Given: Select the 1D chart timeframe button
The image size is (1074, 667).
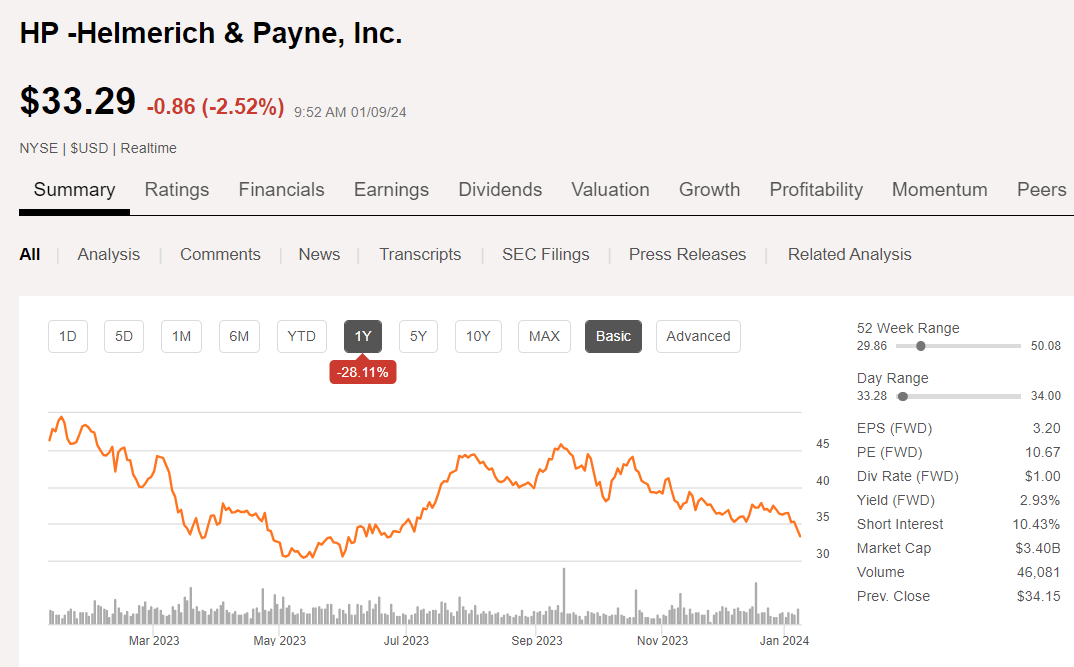Looking at the screenshot, I should [67, 336].
